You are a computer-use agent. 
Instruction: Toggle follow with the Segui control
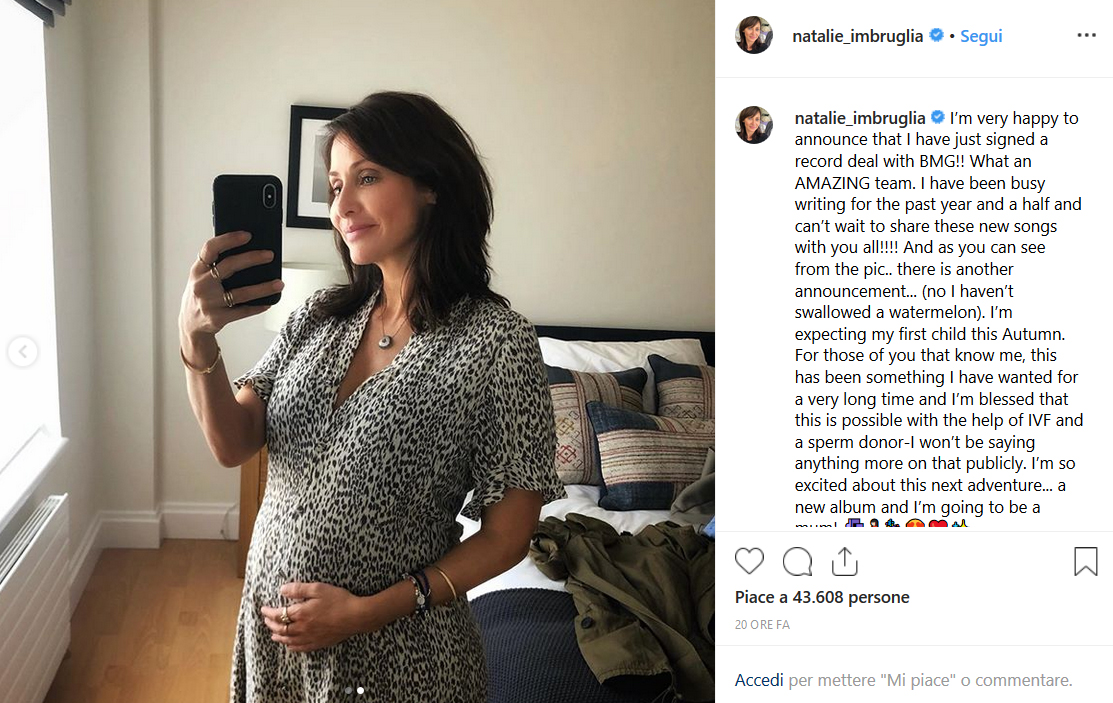click(x=980, y=36)
